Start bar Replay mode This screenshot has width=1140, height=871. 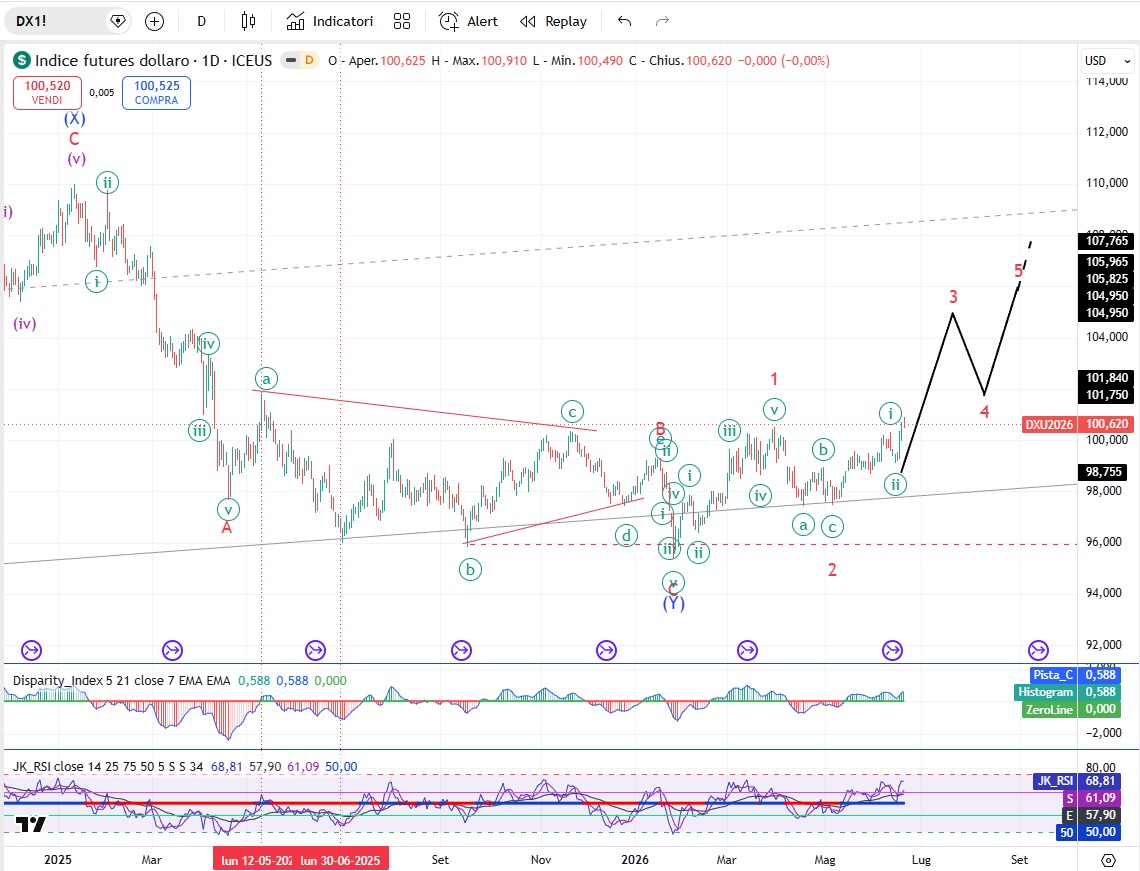553,22
